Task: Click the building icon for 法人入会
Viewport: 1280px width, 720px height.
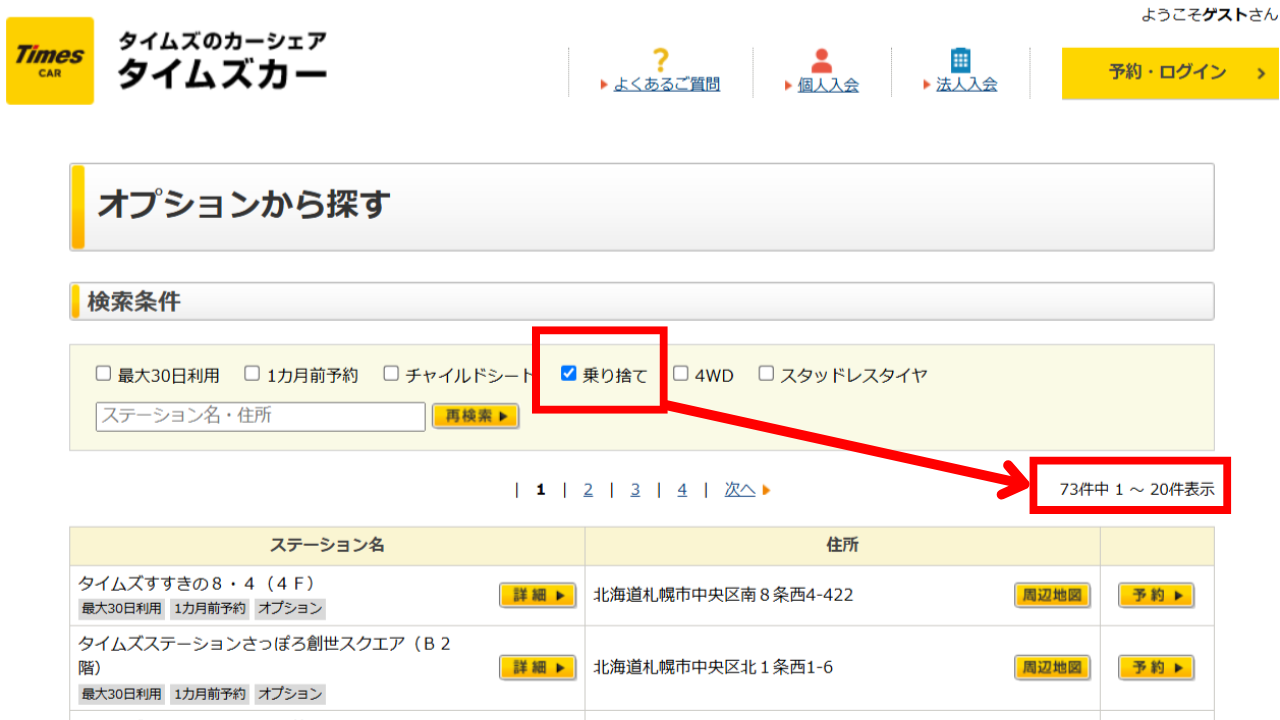Action: coord(961,60)
